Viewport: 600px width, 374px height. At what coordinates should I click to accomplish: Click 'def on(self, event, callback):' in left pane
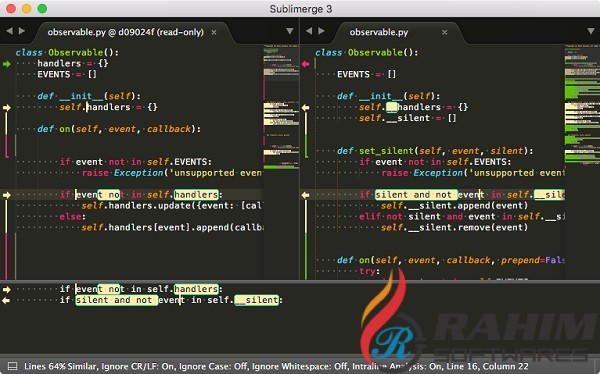(119, 129)
